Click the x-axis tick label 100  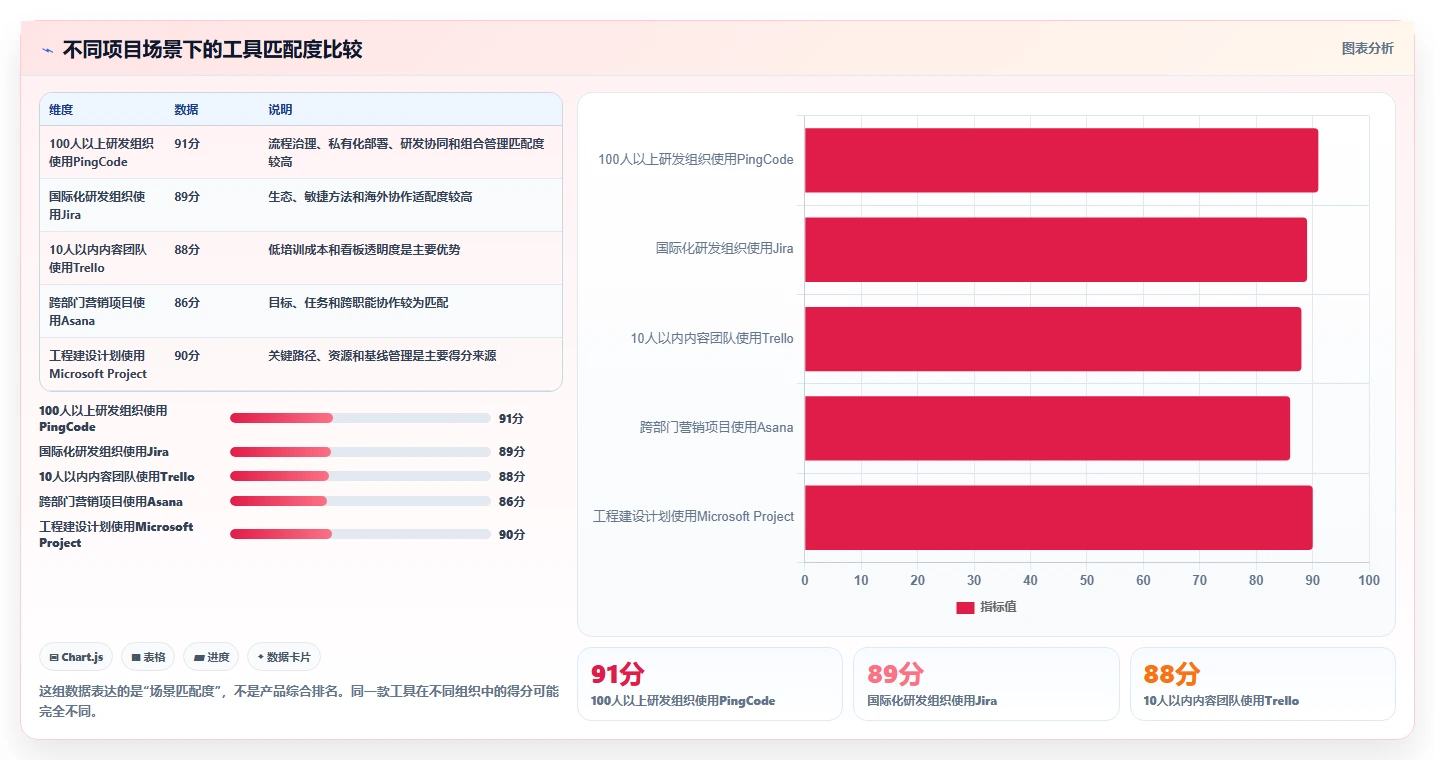click(x=1369, y=581)
